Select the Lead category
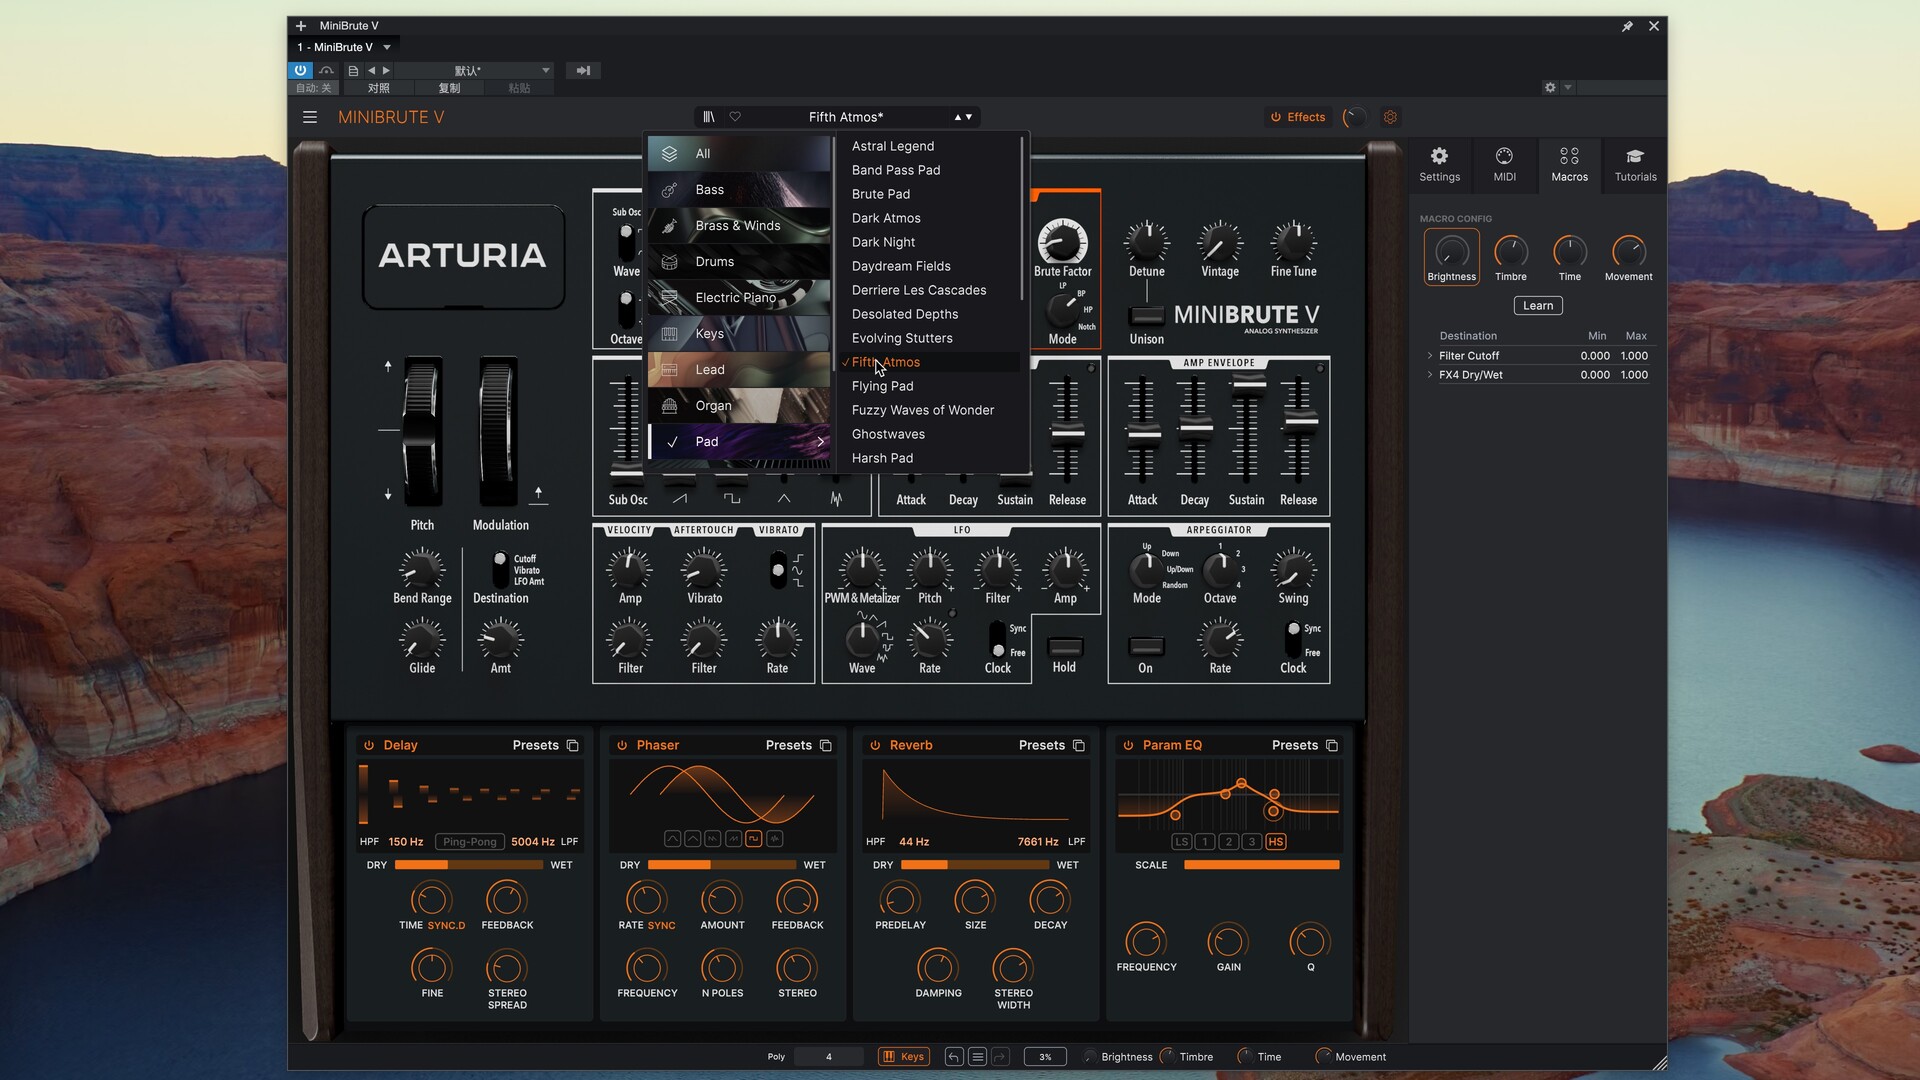The image size is (1920, 1080). click(739, 370)
